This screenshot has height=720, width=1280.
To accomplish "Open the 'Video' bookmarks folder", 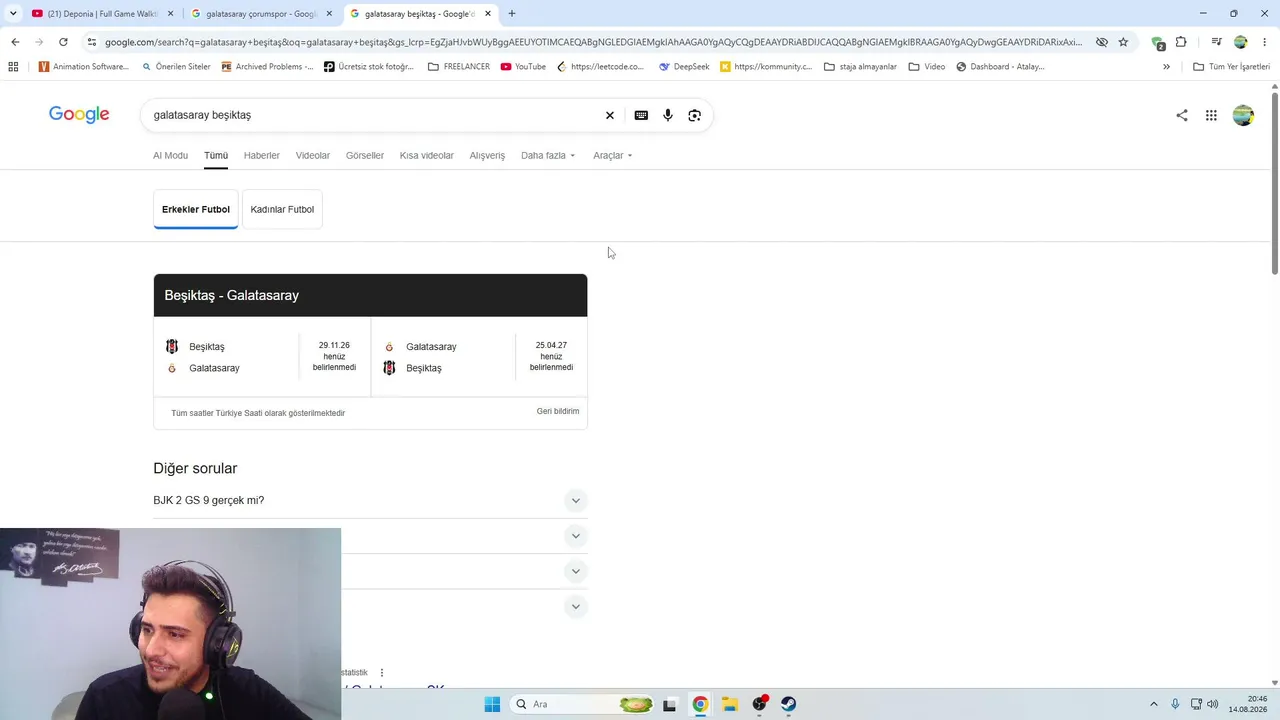I will tap(927, 67).
